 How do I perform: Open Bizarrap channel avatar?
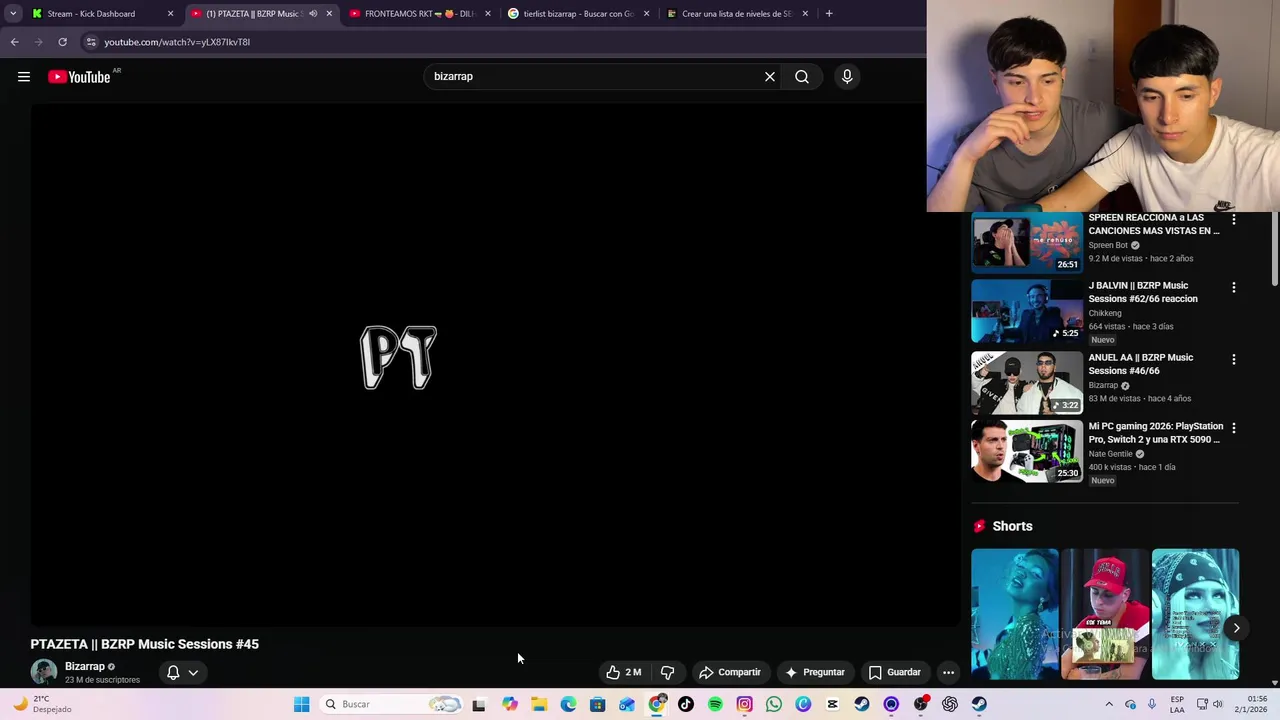pyautogui.click(x=44, y=672)
